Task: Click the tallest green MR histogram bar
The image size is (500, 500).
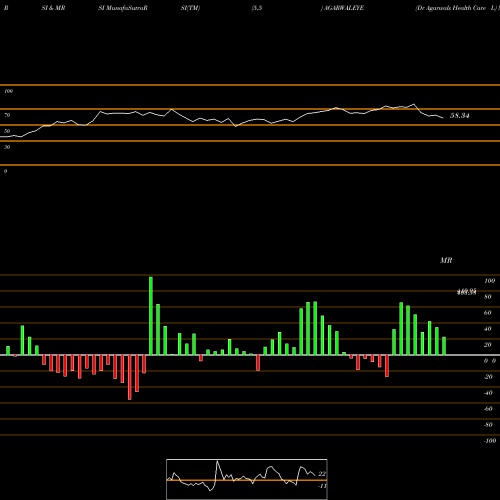Action: (151, 316)
